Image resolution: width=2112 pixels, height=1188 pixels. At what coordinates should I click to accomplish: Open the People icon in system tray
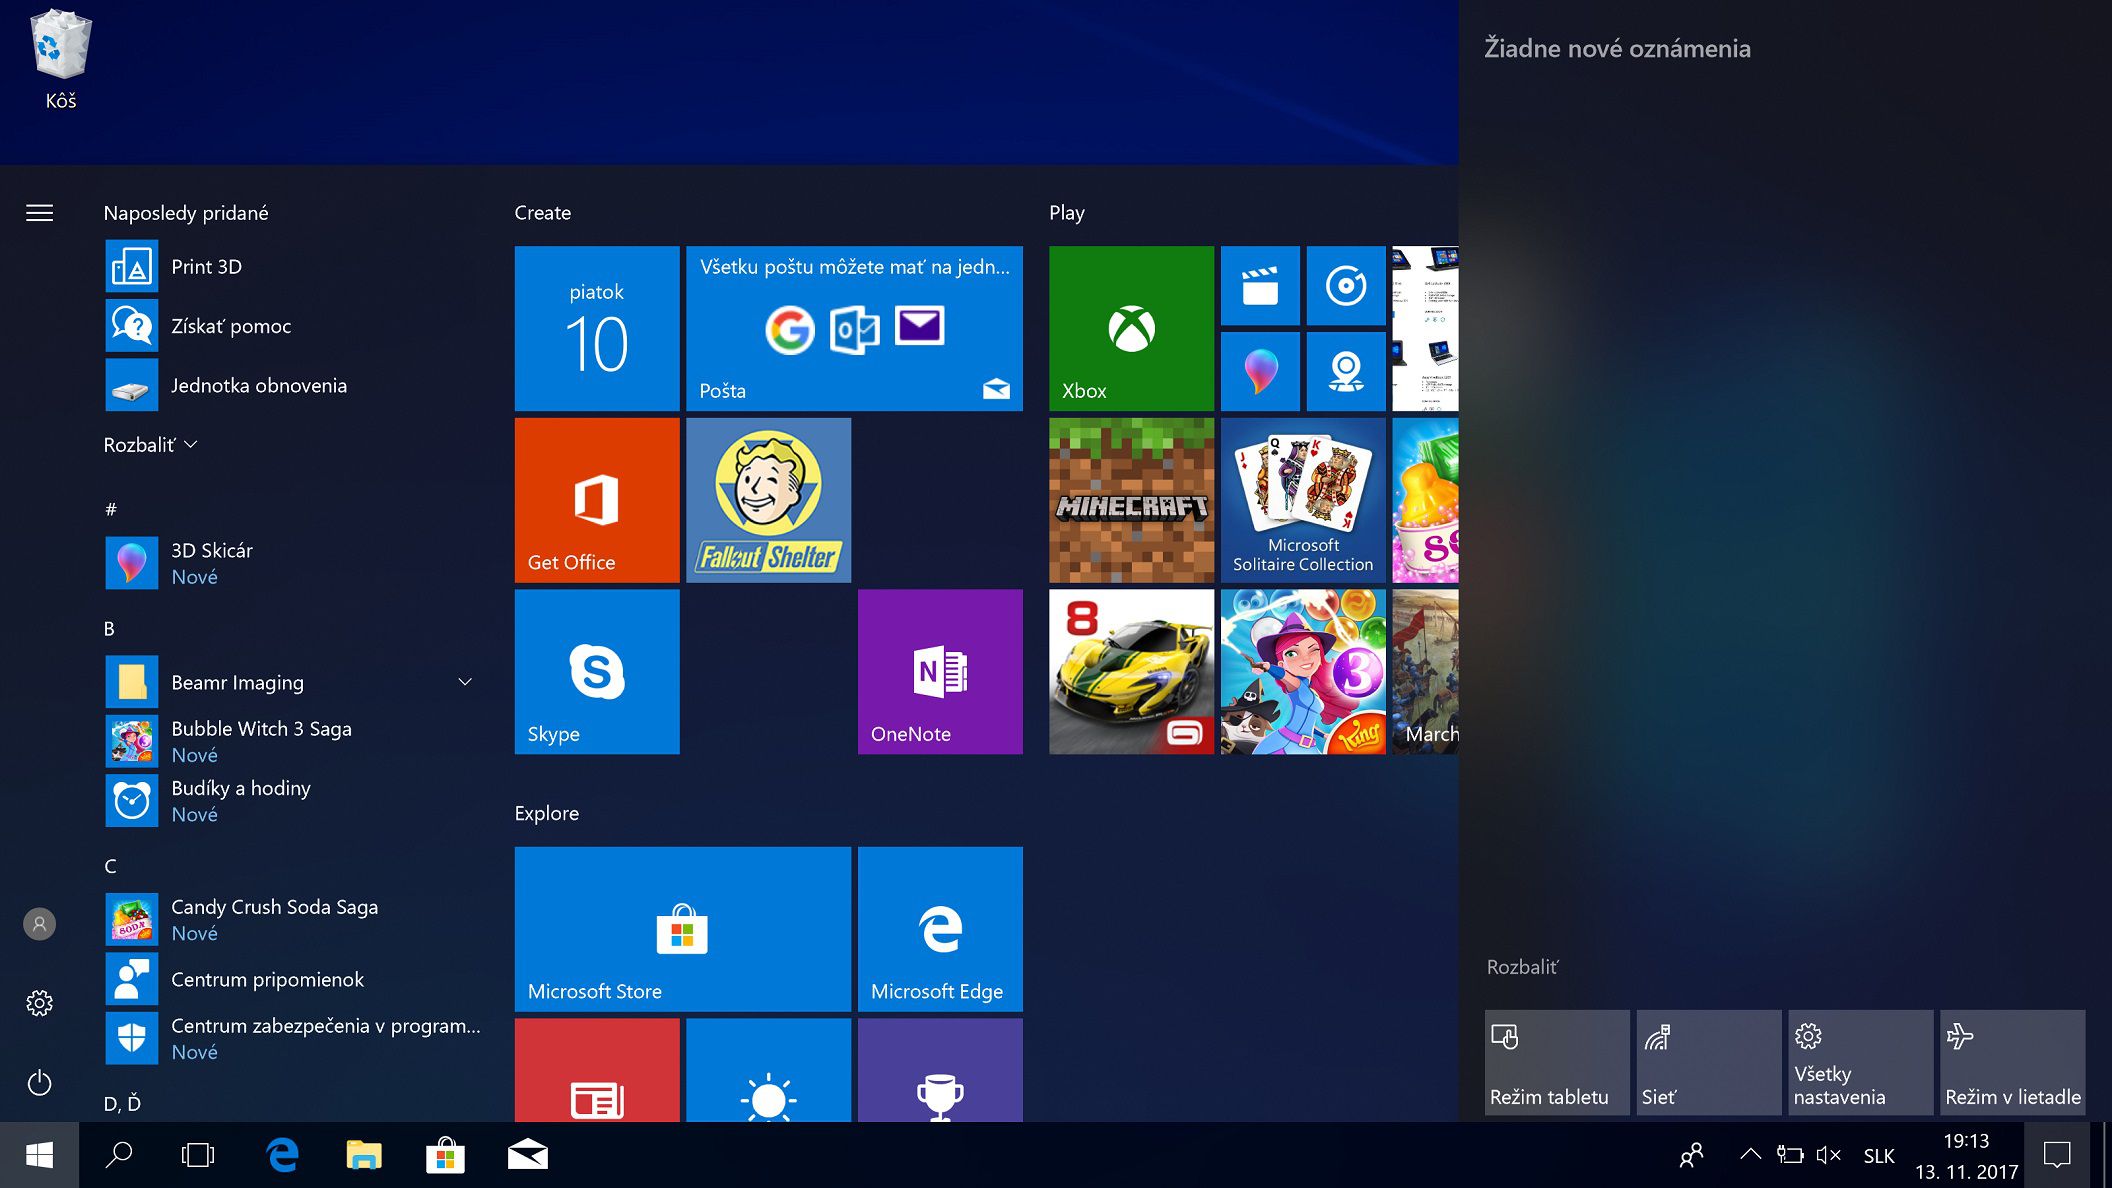pyautogui.click(x=1691, y=1155)
